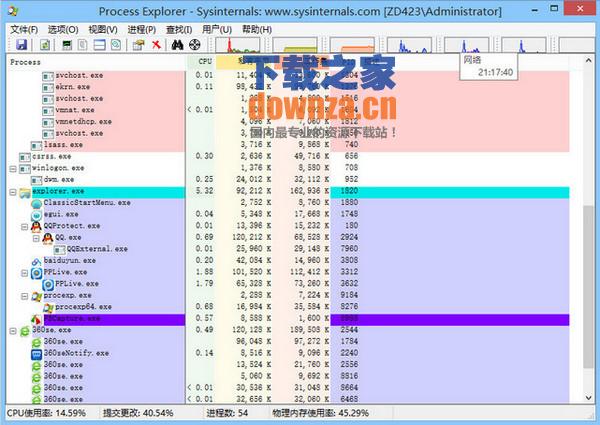Select the QQProtect.exe penguin icon
The height and width of the screenshot is (425, 600).
point(36,227)
